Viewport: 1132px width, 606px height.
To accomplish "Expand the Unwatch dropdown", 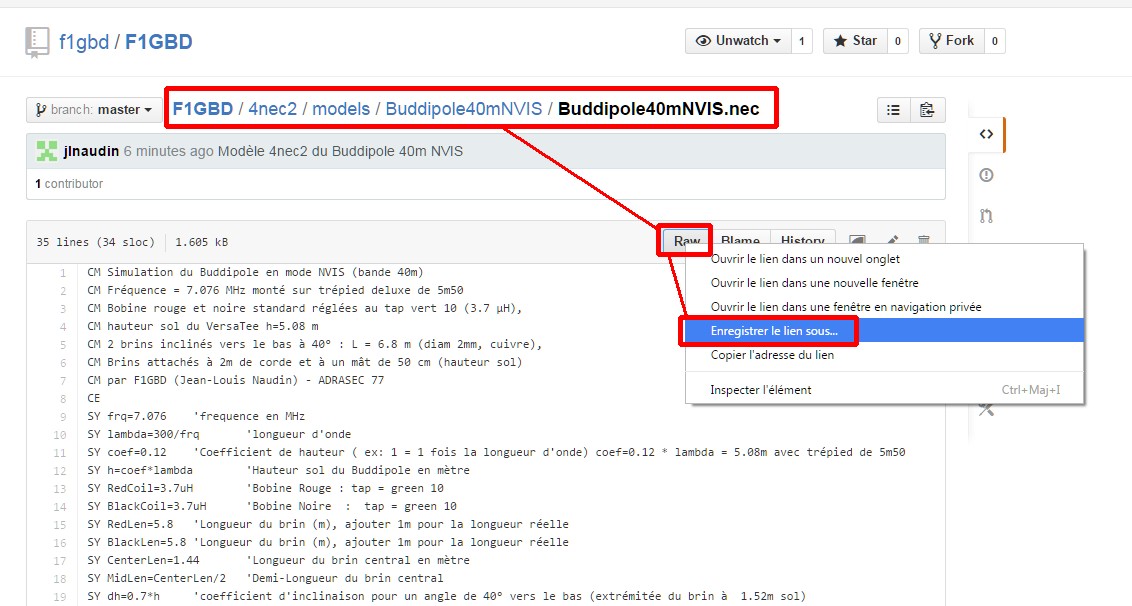I will pyautogui.click(x=739, y=41).
